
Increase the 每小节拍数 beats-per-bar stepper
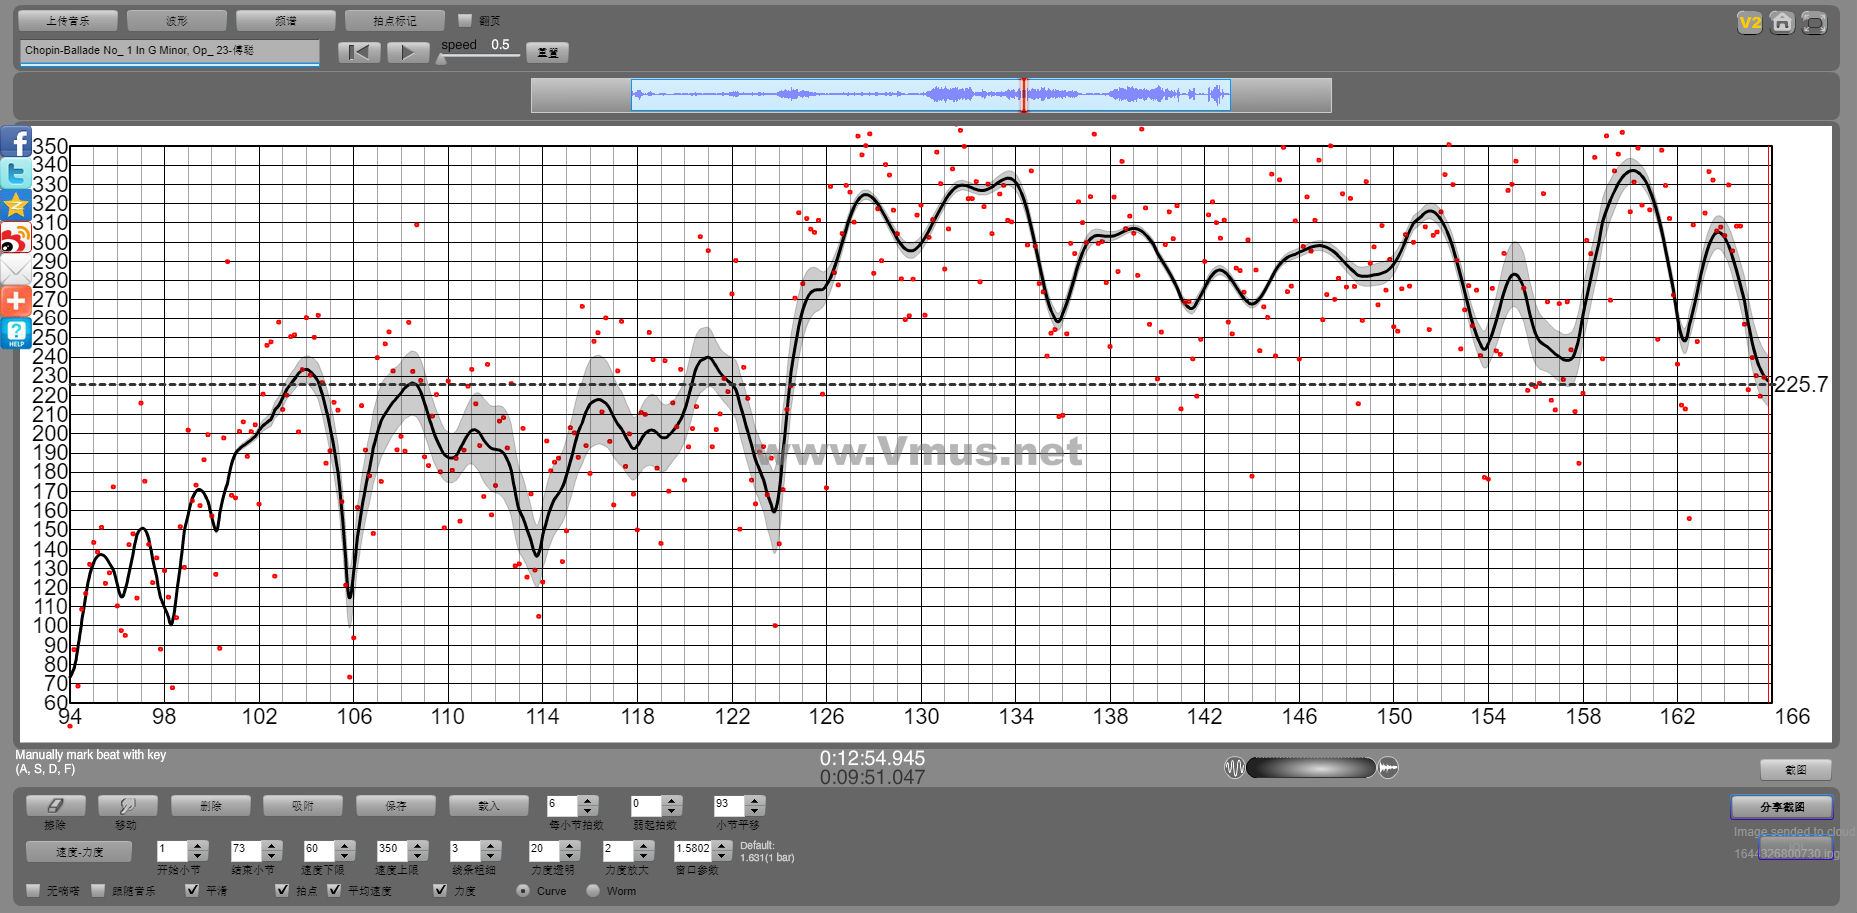point(588,800)
